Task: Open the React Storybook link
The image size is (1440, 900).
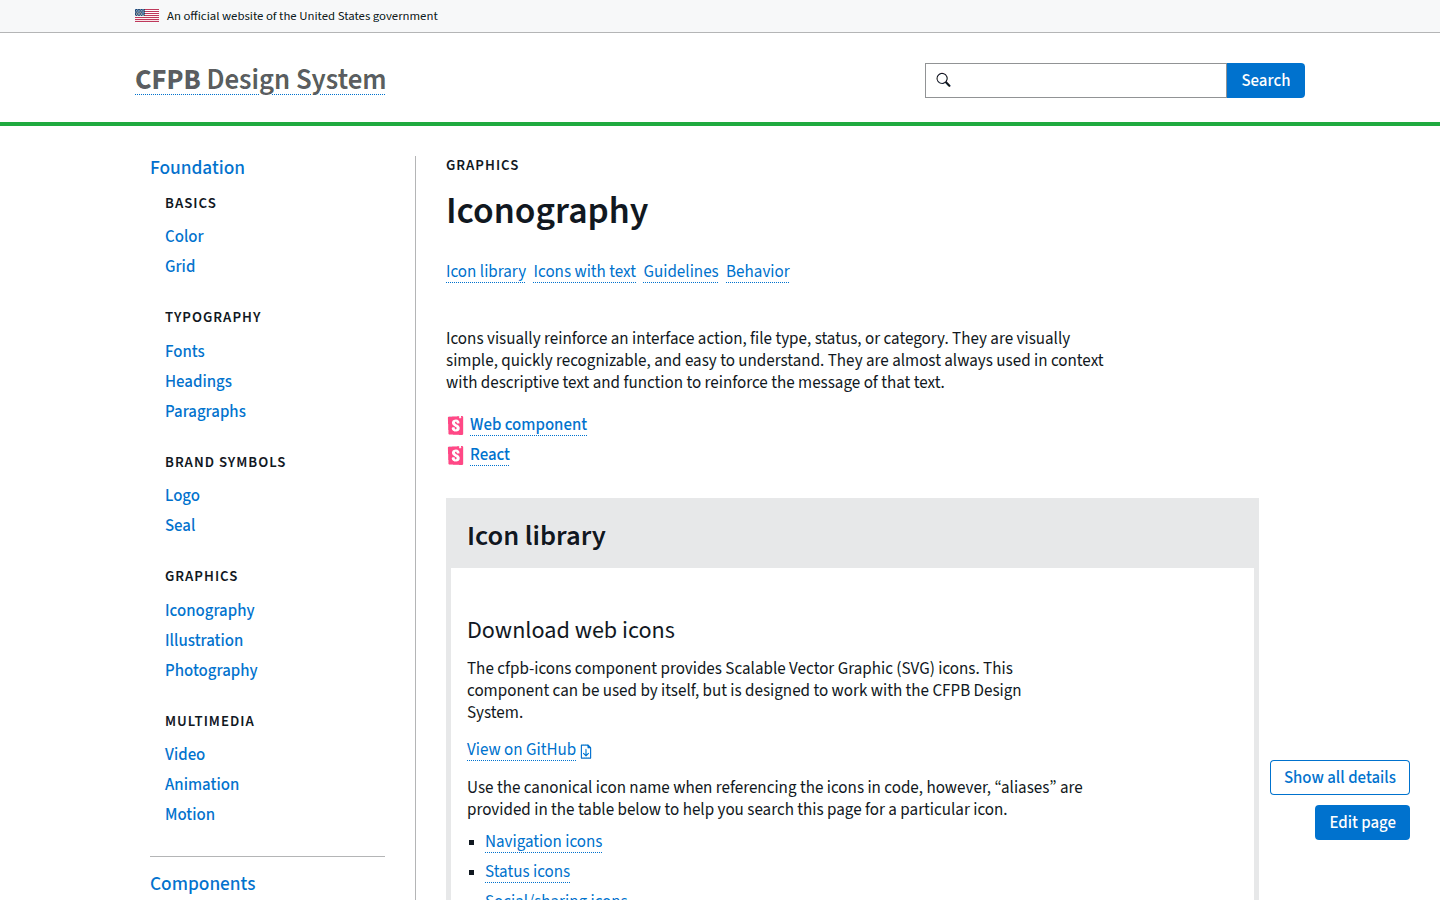Action: (490, 454)
